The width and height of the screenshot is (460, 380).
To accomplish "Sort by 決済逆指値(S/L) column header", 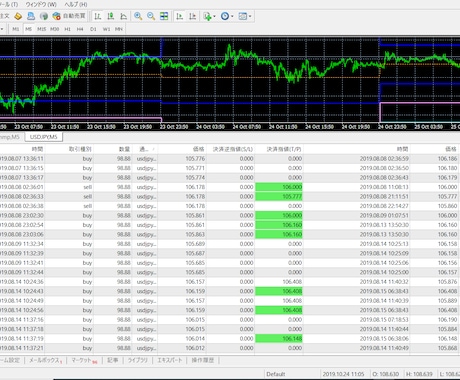I will click(233, 149).
